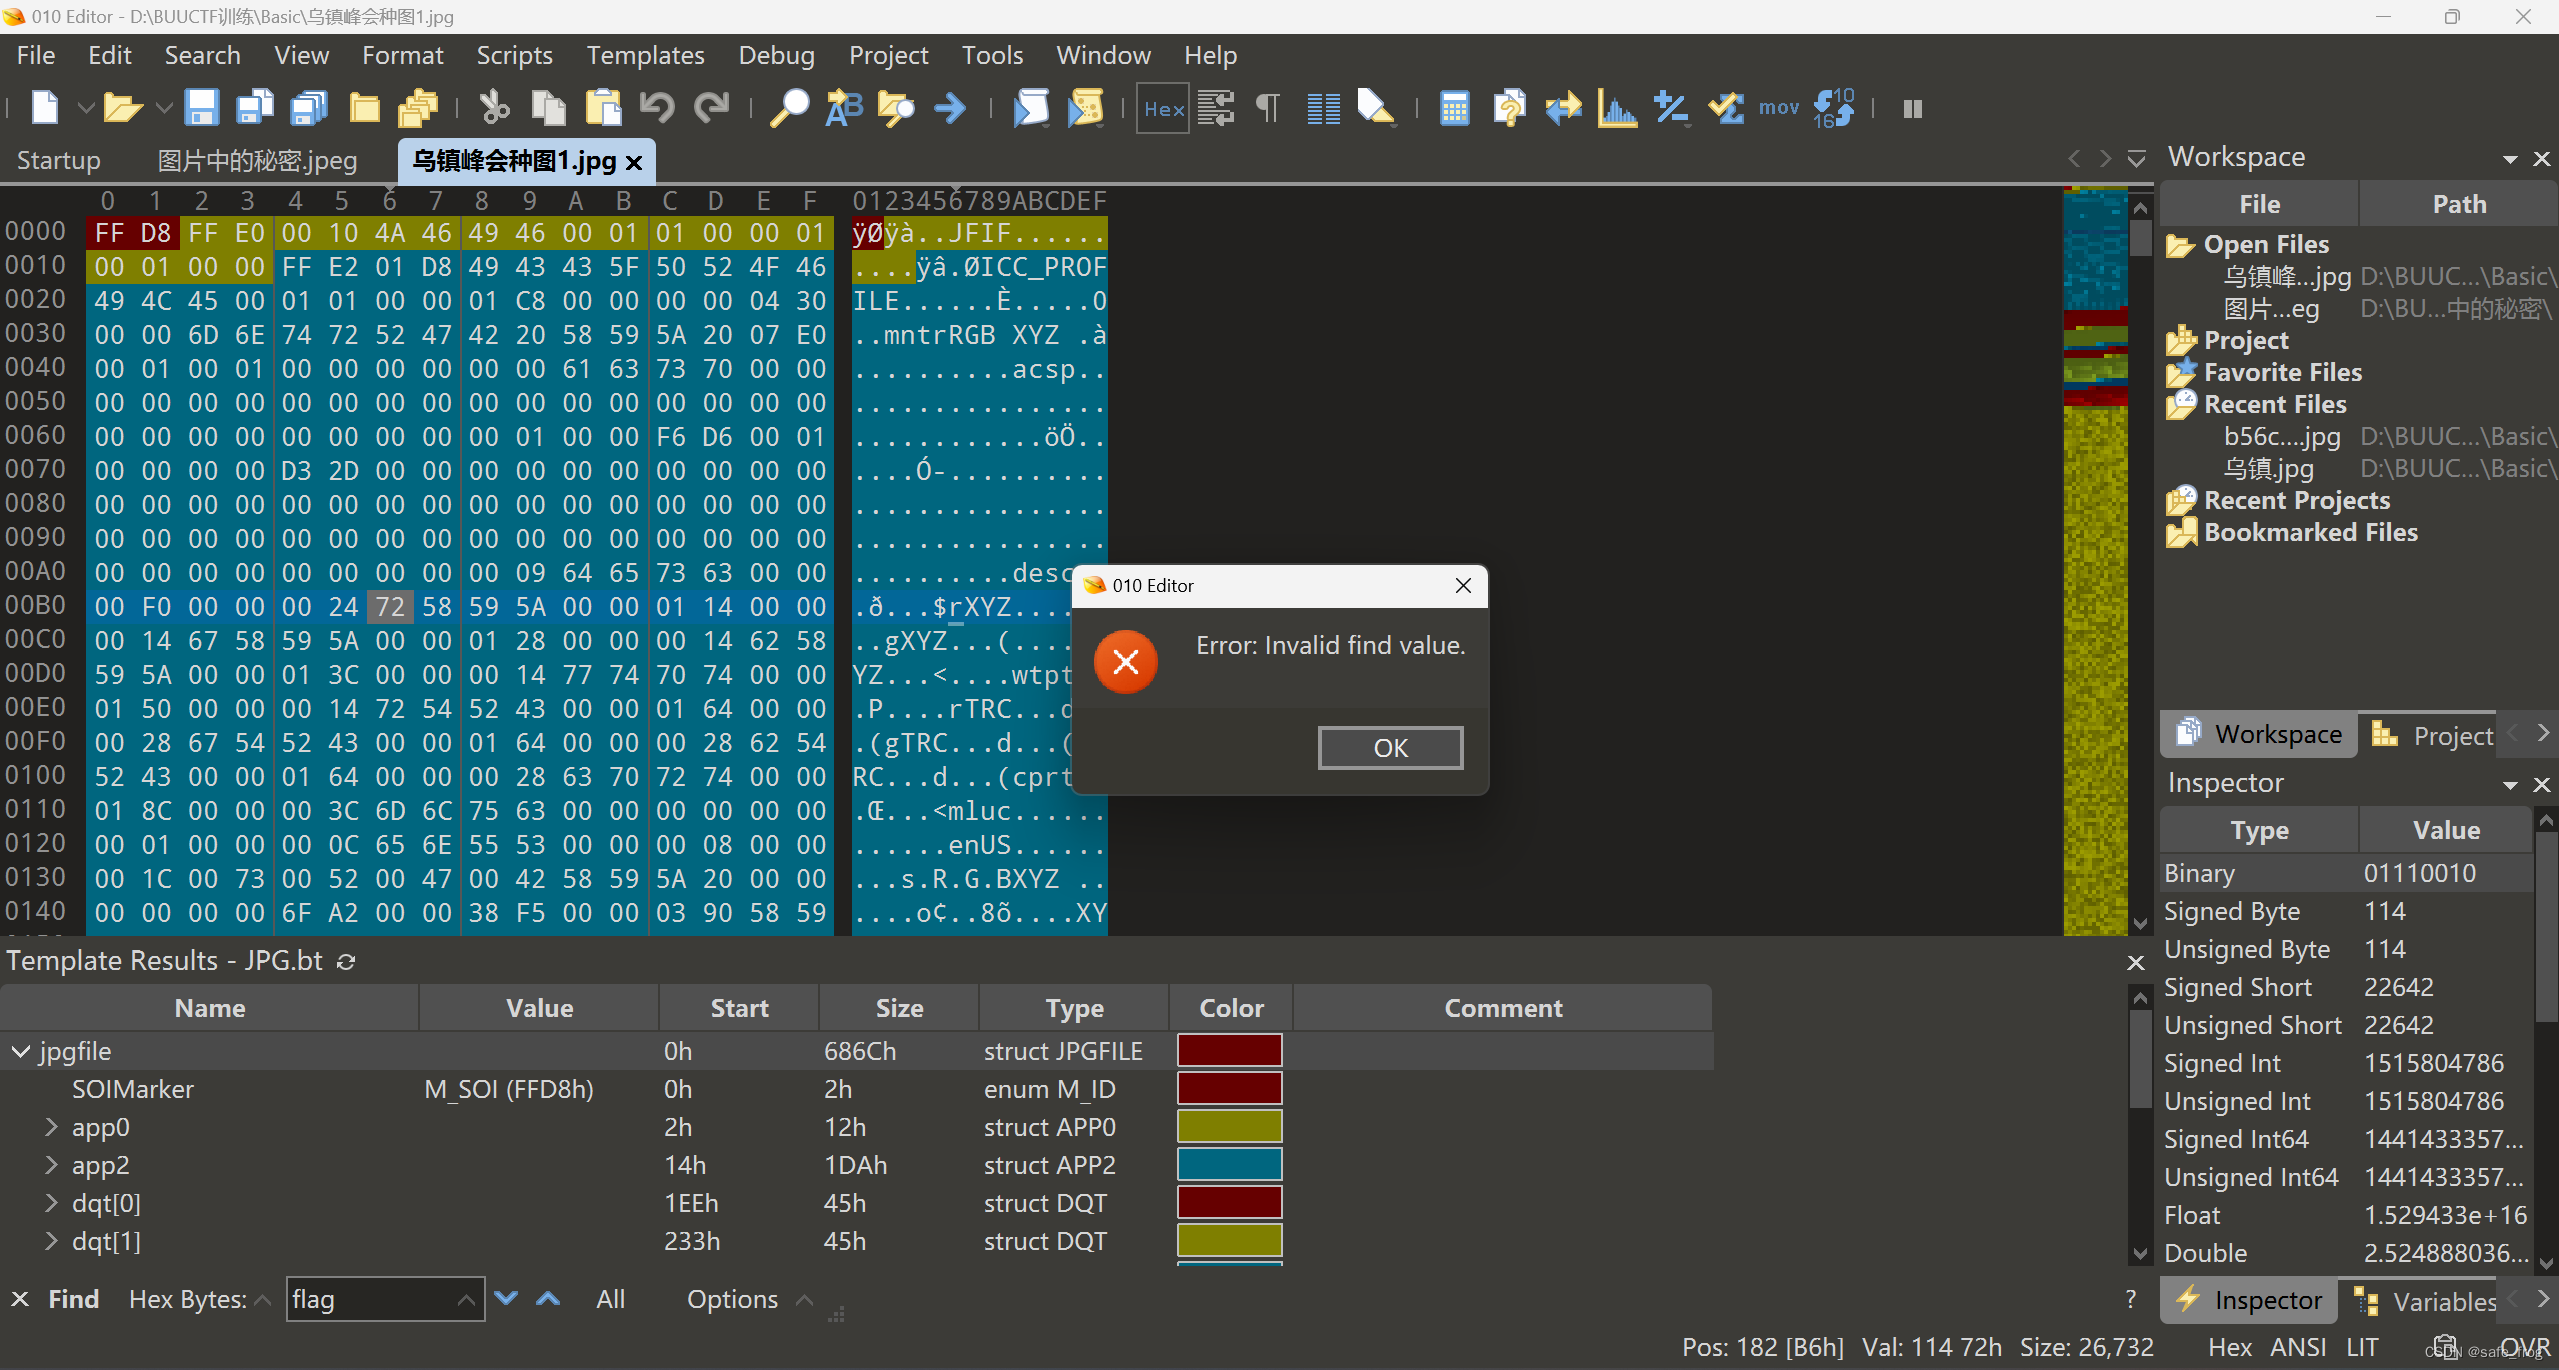The image size is (2559, 1370).
Task: Click the Paste clipboard icon
Action: tap(603, 108)
